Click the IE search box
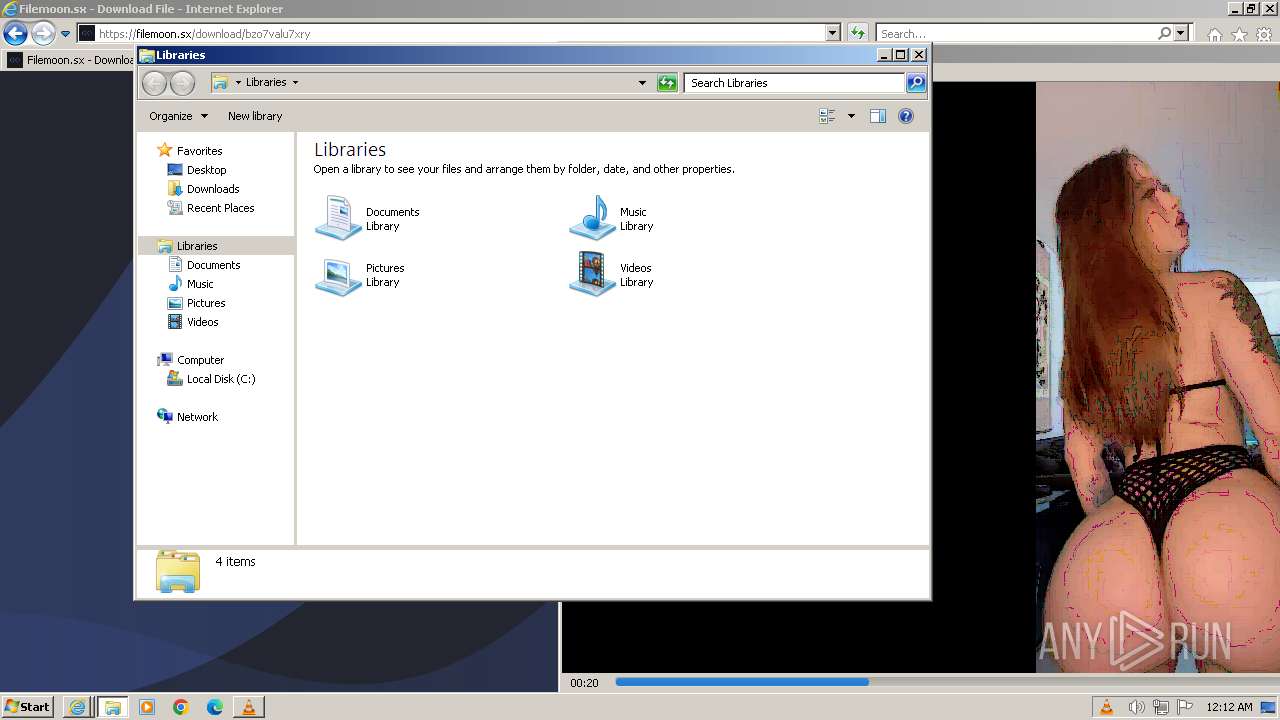 pyautogui.click(x=1015, y=33)
